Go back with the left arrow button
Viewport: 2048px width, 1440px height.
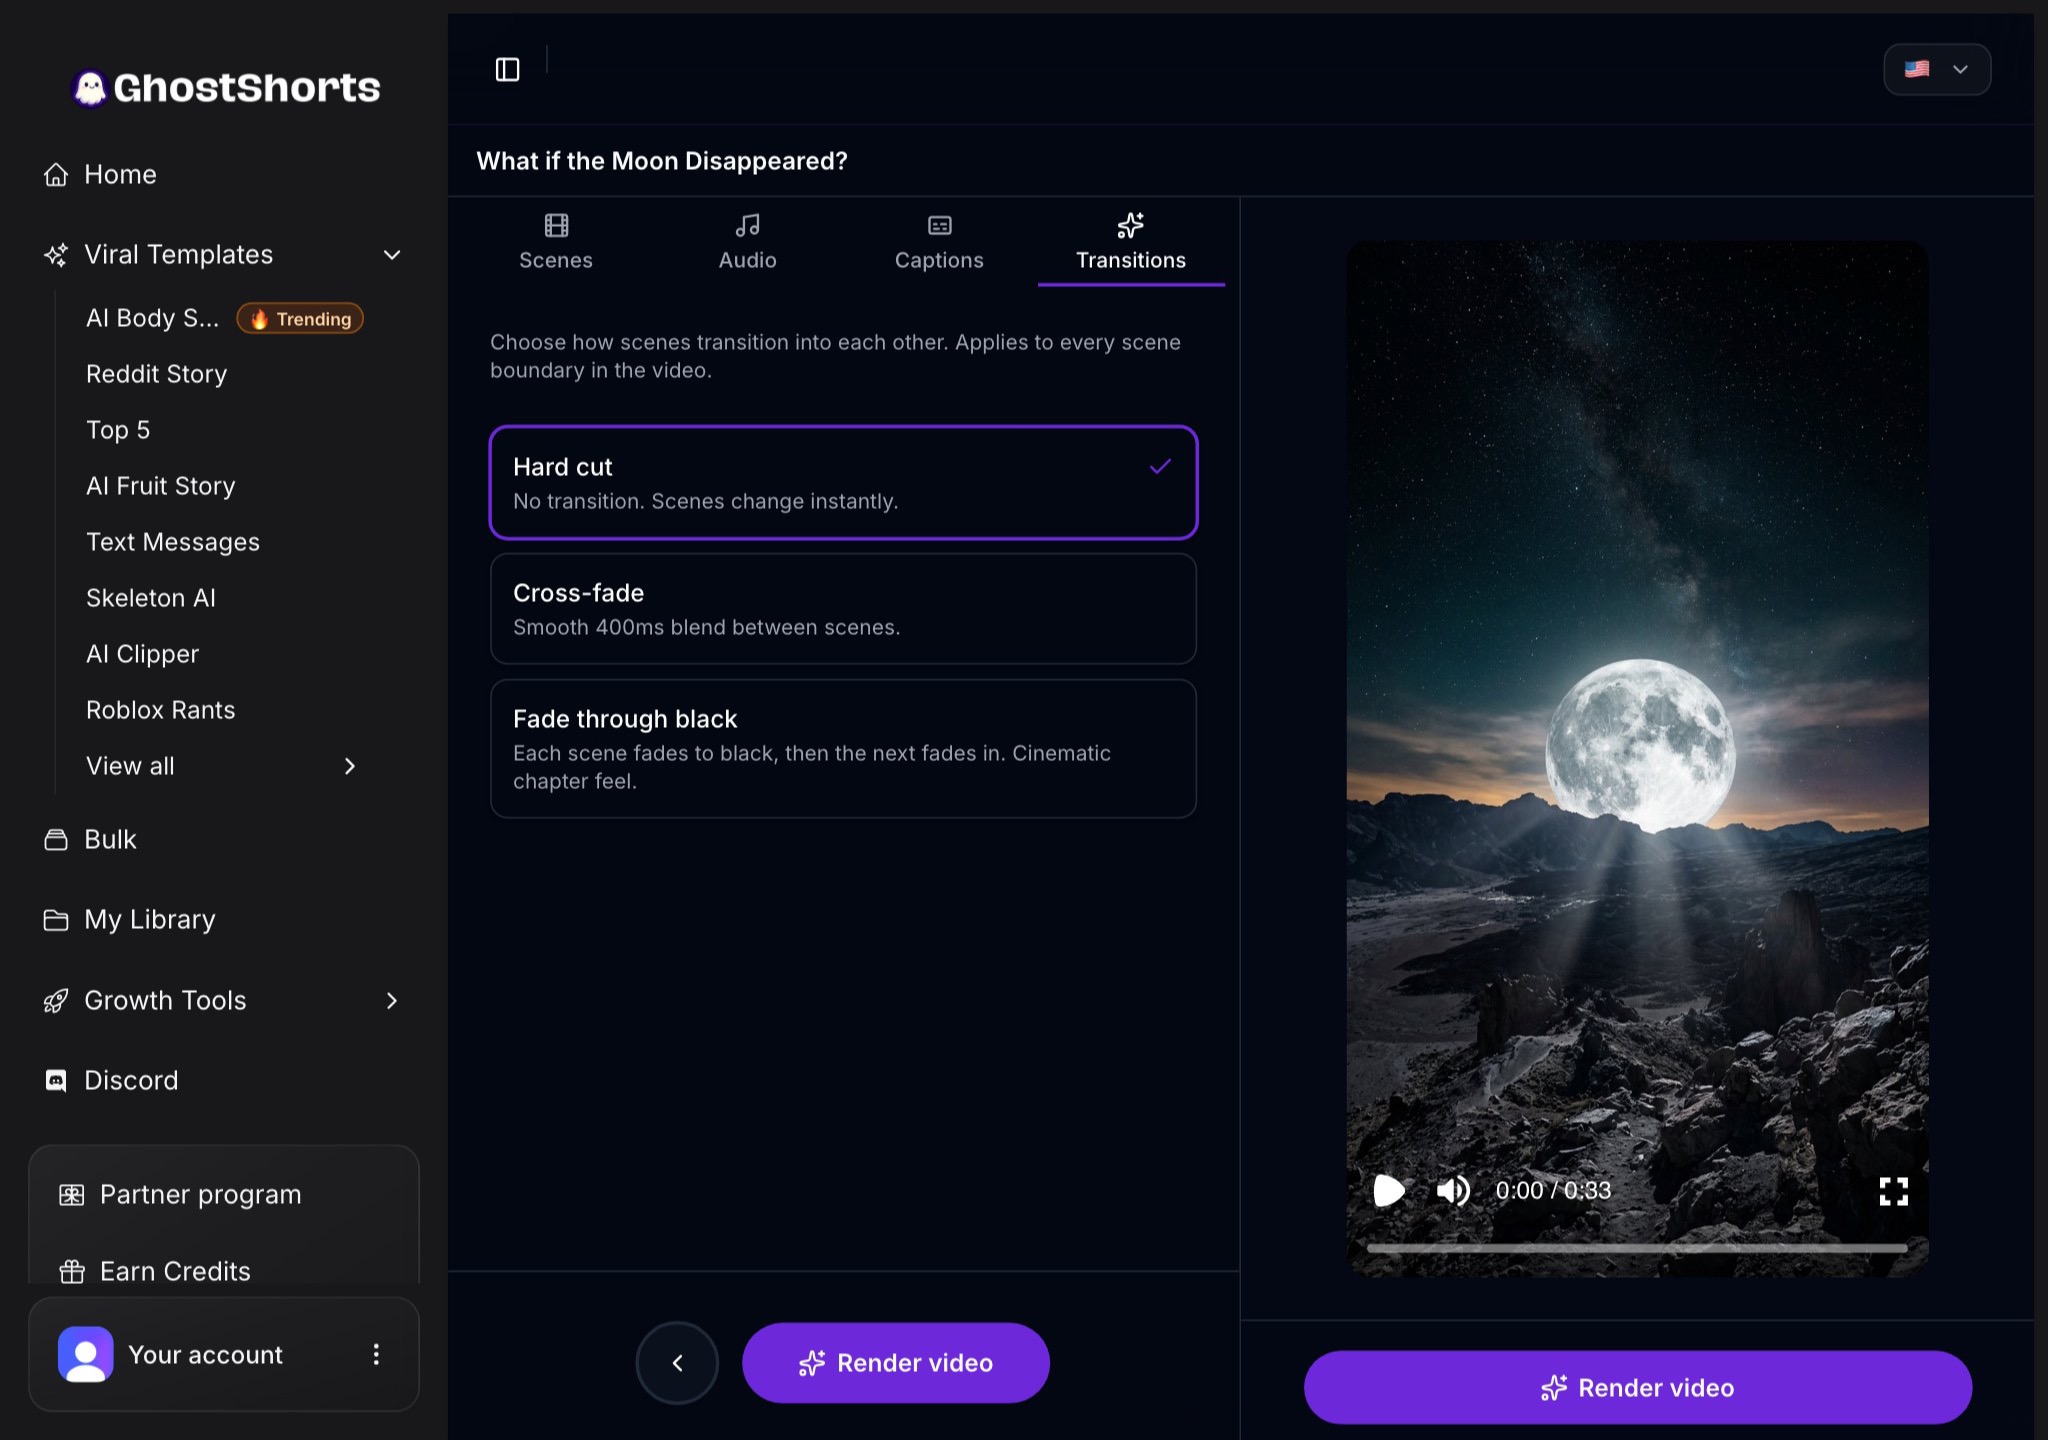pos(677,1363)
